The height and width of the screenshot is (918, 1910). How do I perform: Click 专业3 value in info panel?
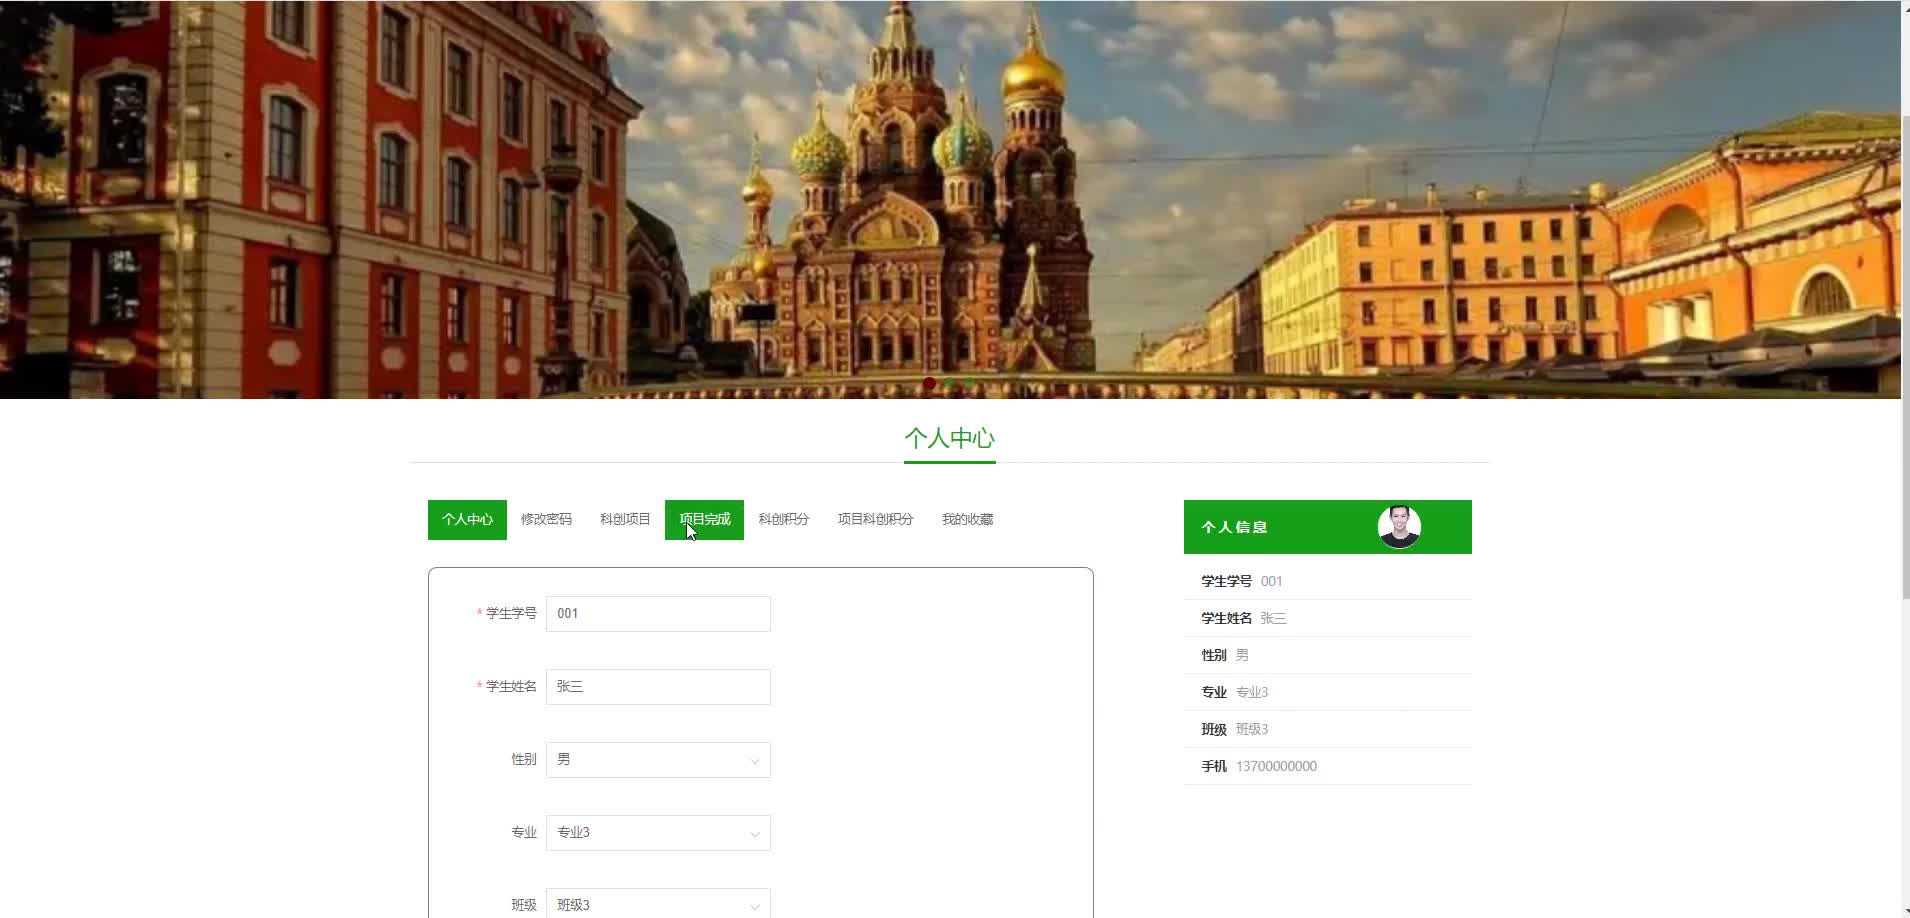(x=1252, y=692)
